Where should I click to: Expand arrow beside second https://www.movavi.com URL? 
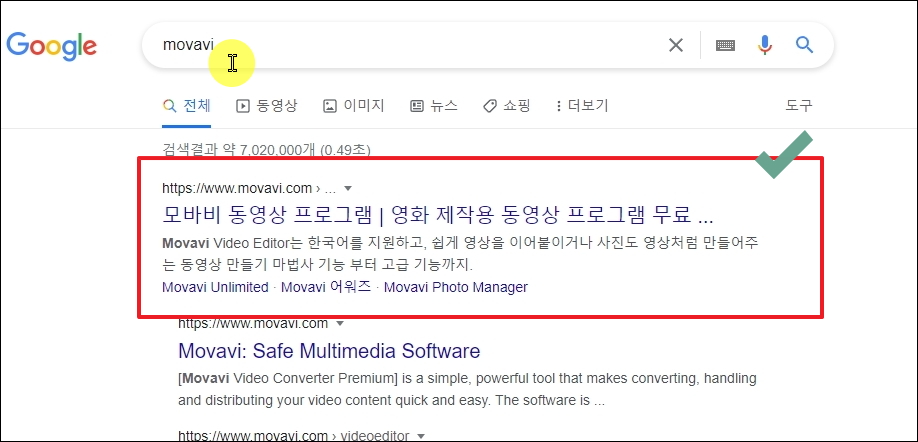tap(340, 323)
